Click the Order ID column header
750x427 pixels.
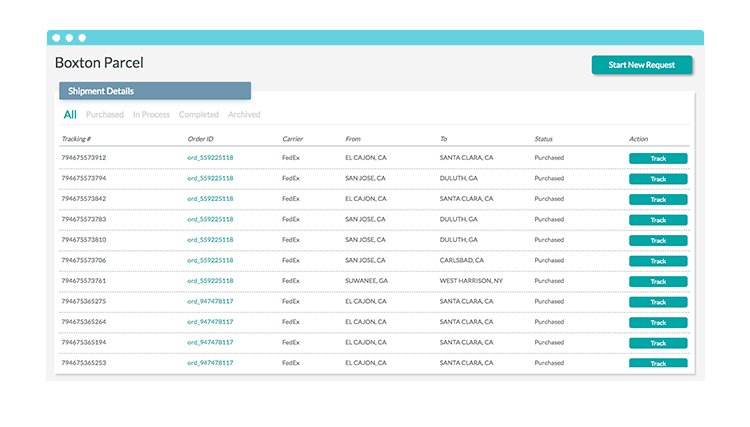200,139
